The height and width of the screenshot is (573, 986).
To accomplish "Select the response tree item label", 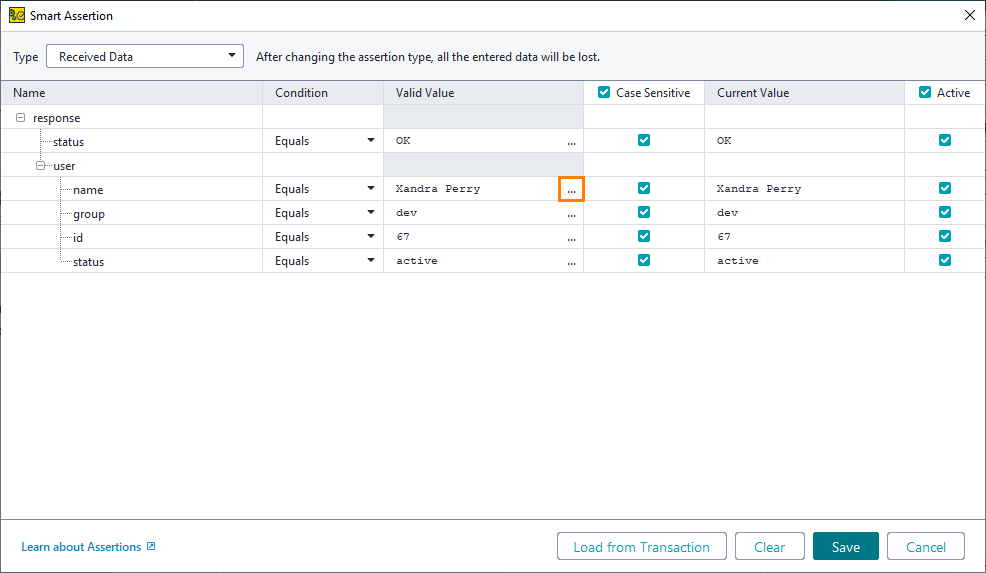I will click(x=57, y=118).
